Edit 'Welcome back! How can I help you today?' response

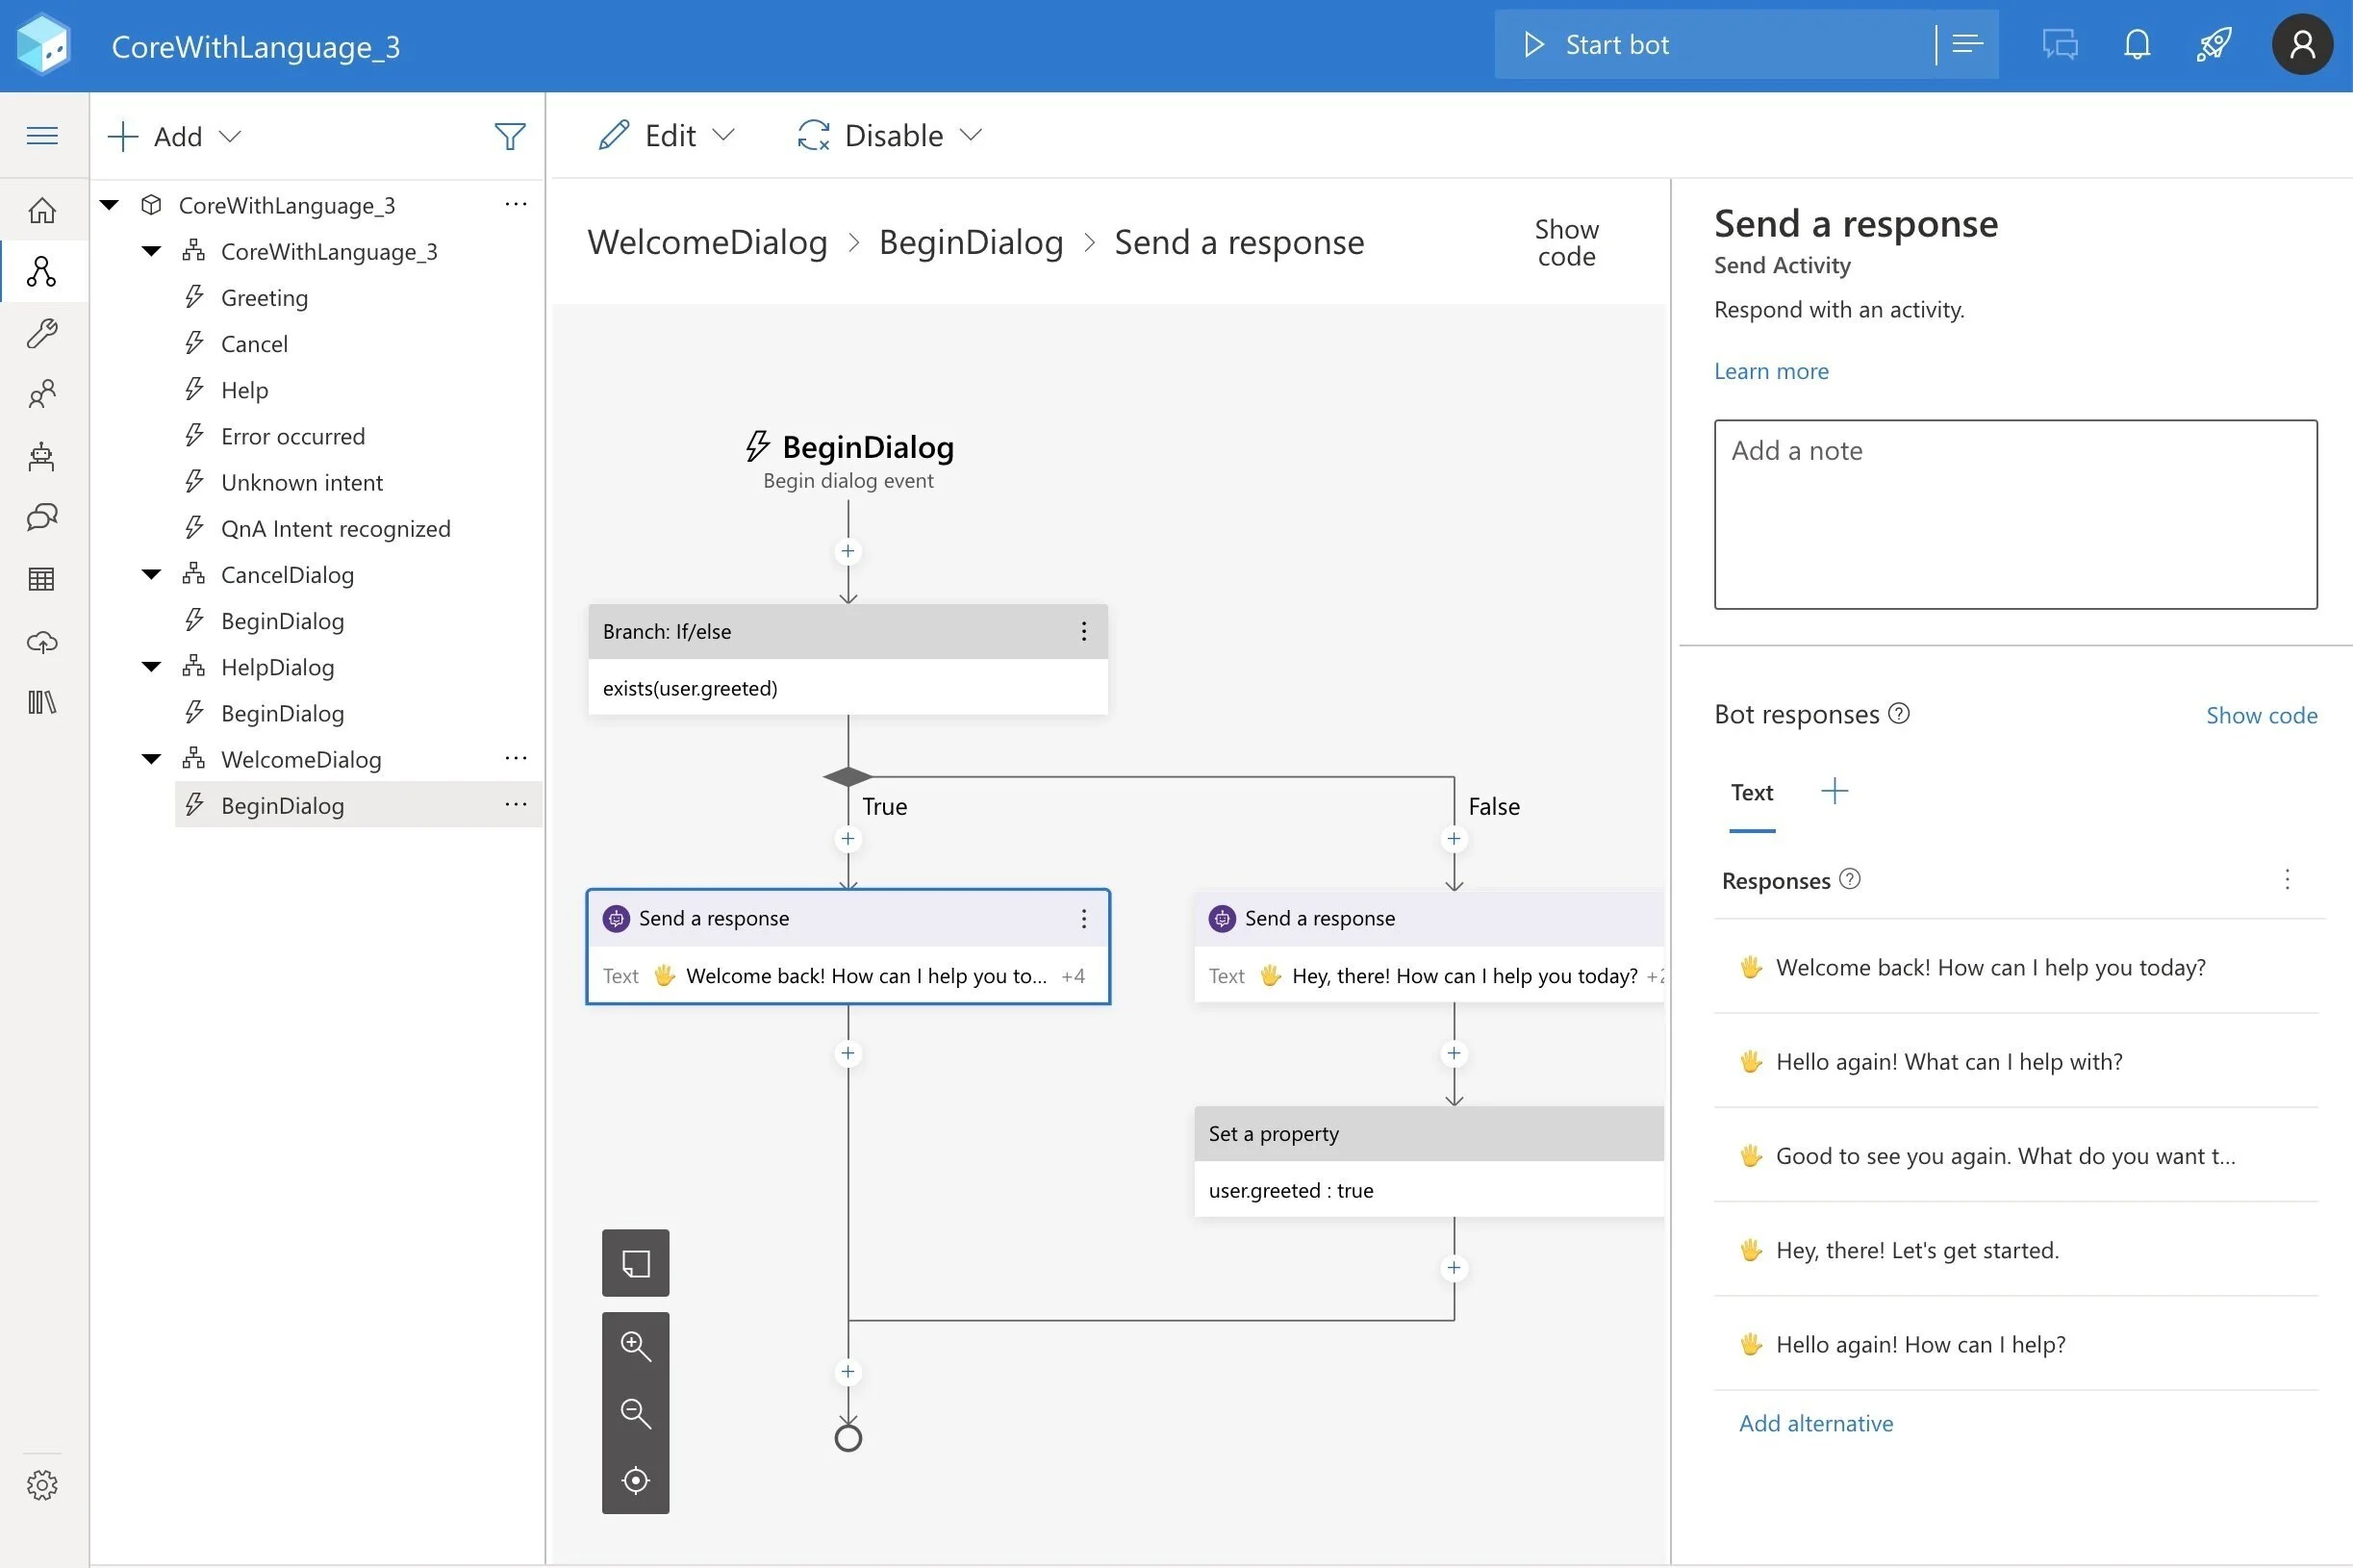2015,967
